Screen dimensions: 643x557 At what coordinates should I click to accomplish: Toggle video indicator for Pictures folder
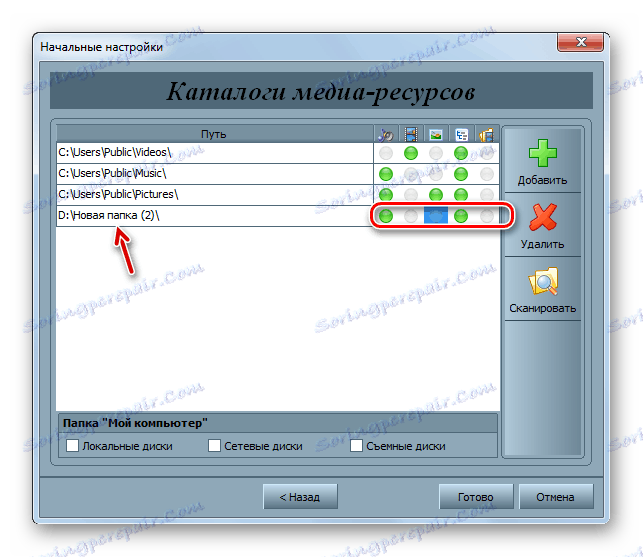tap(410, 194)
